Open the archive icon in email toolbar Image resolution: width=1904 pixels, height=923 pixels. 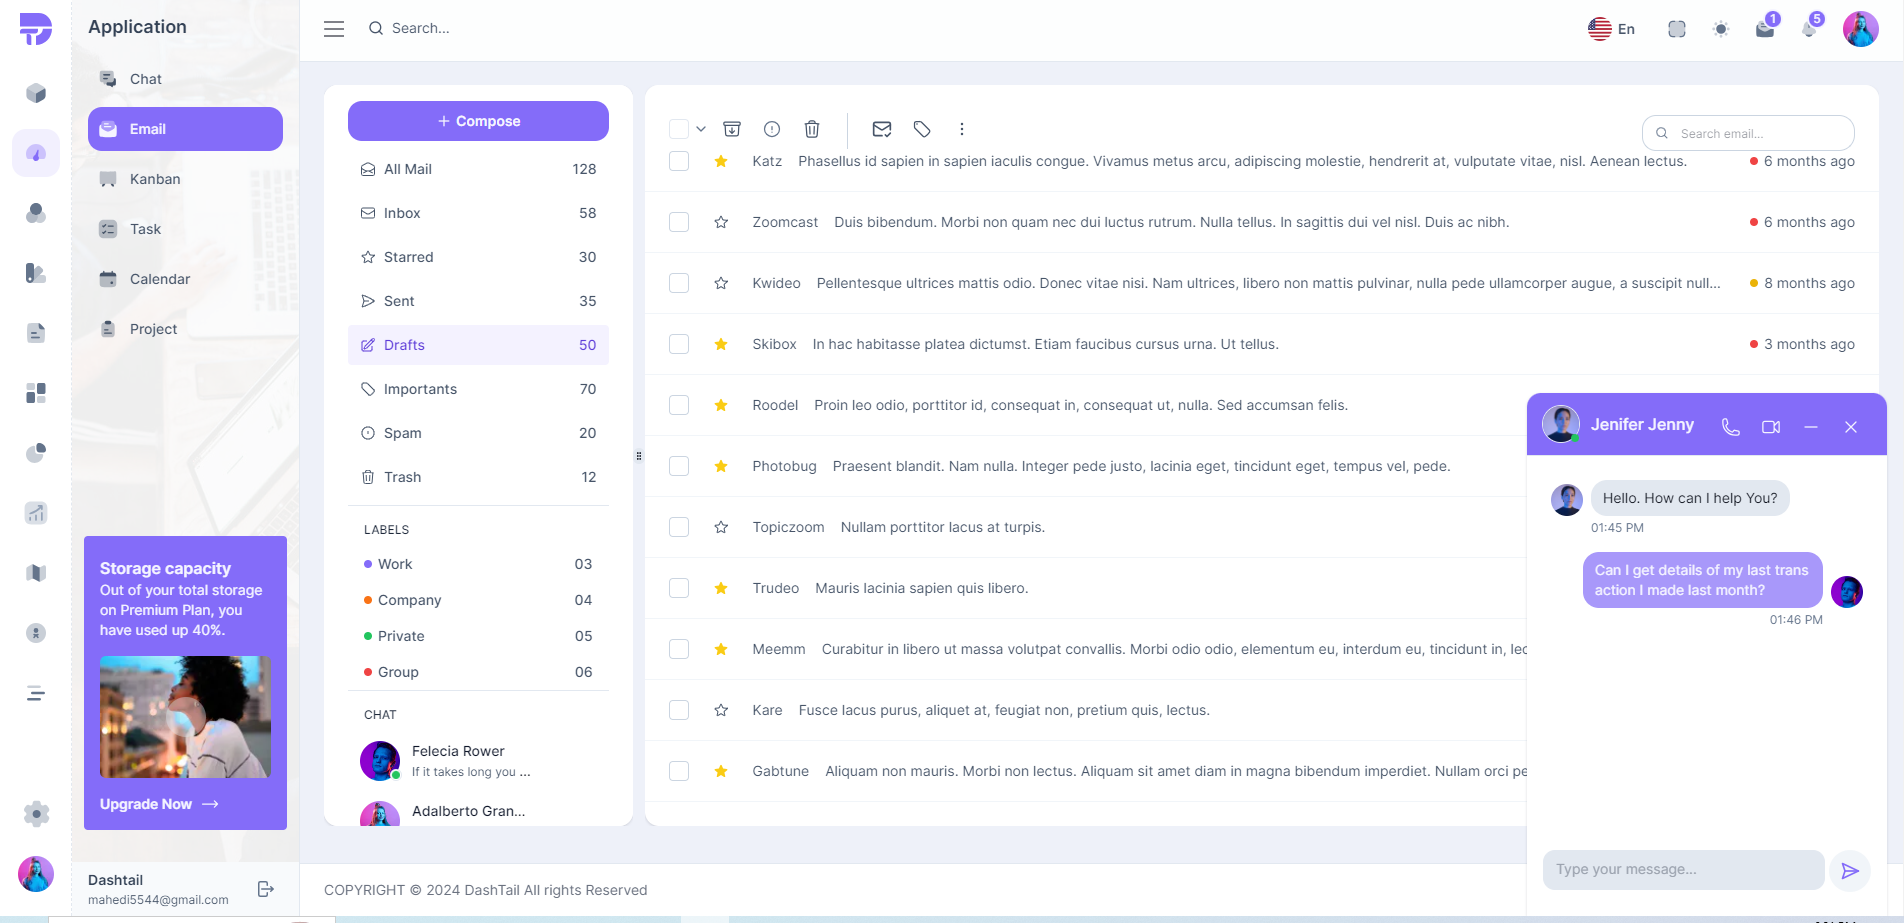pyautogui.click(x=732, y=129)
